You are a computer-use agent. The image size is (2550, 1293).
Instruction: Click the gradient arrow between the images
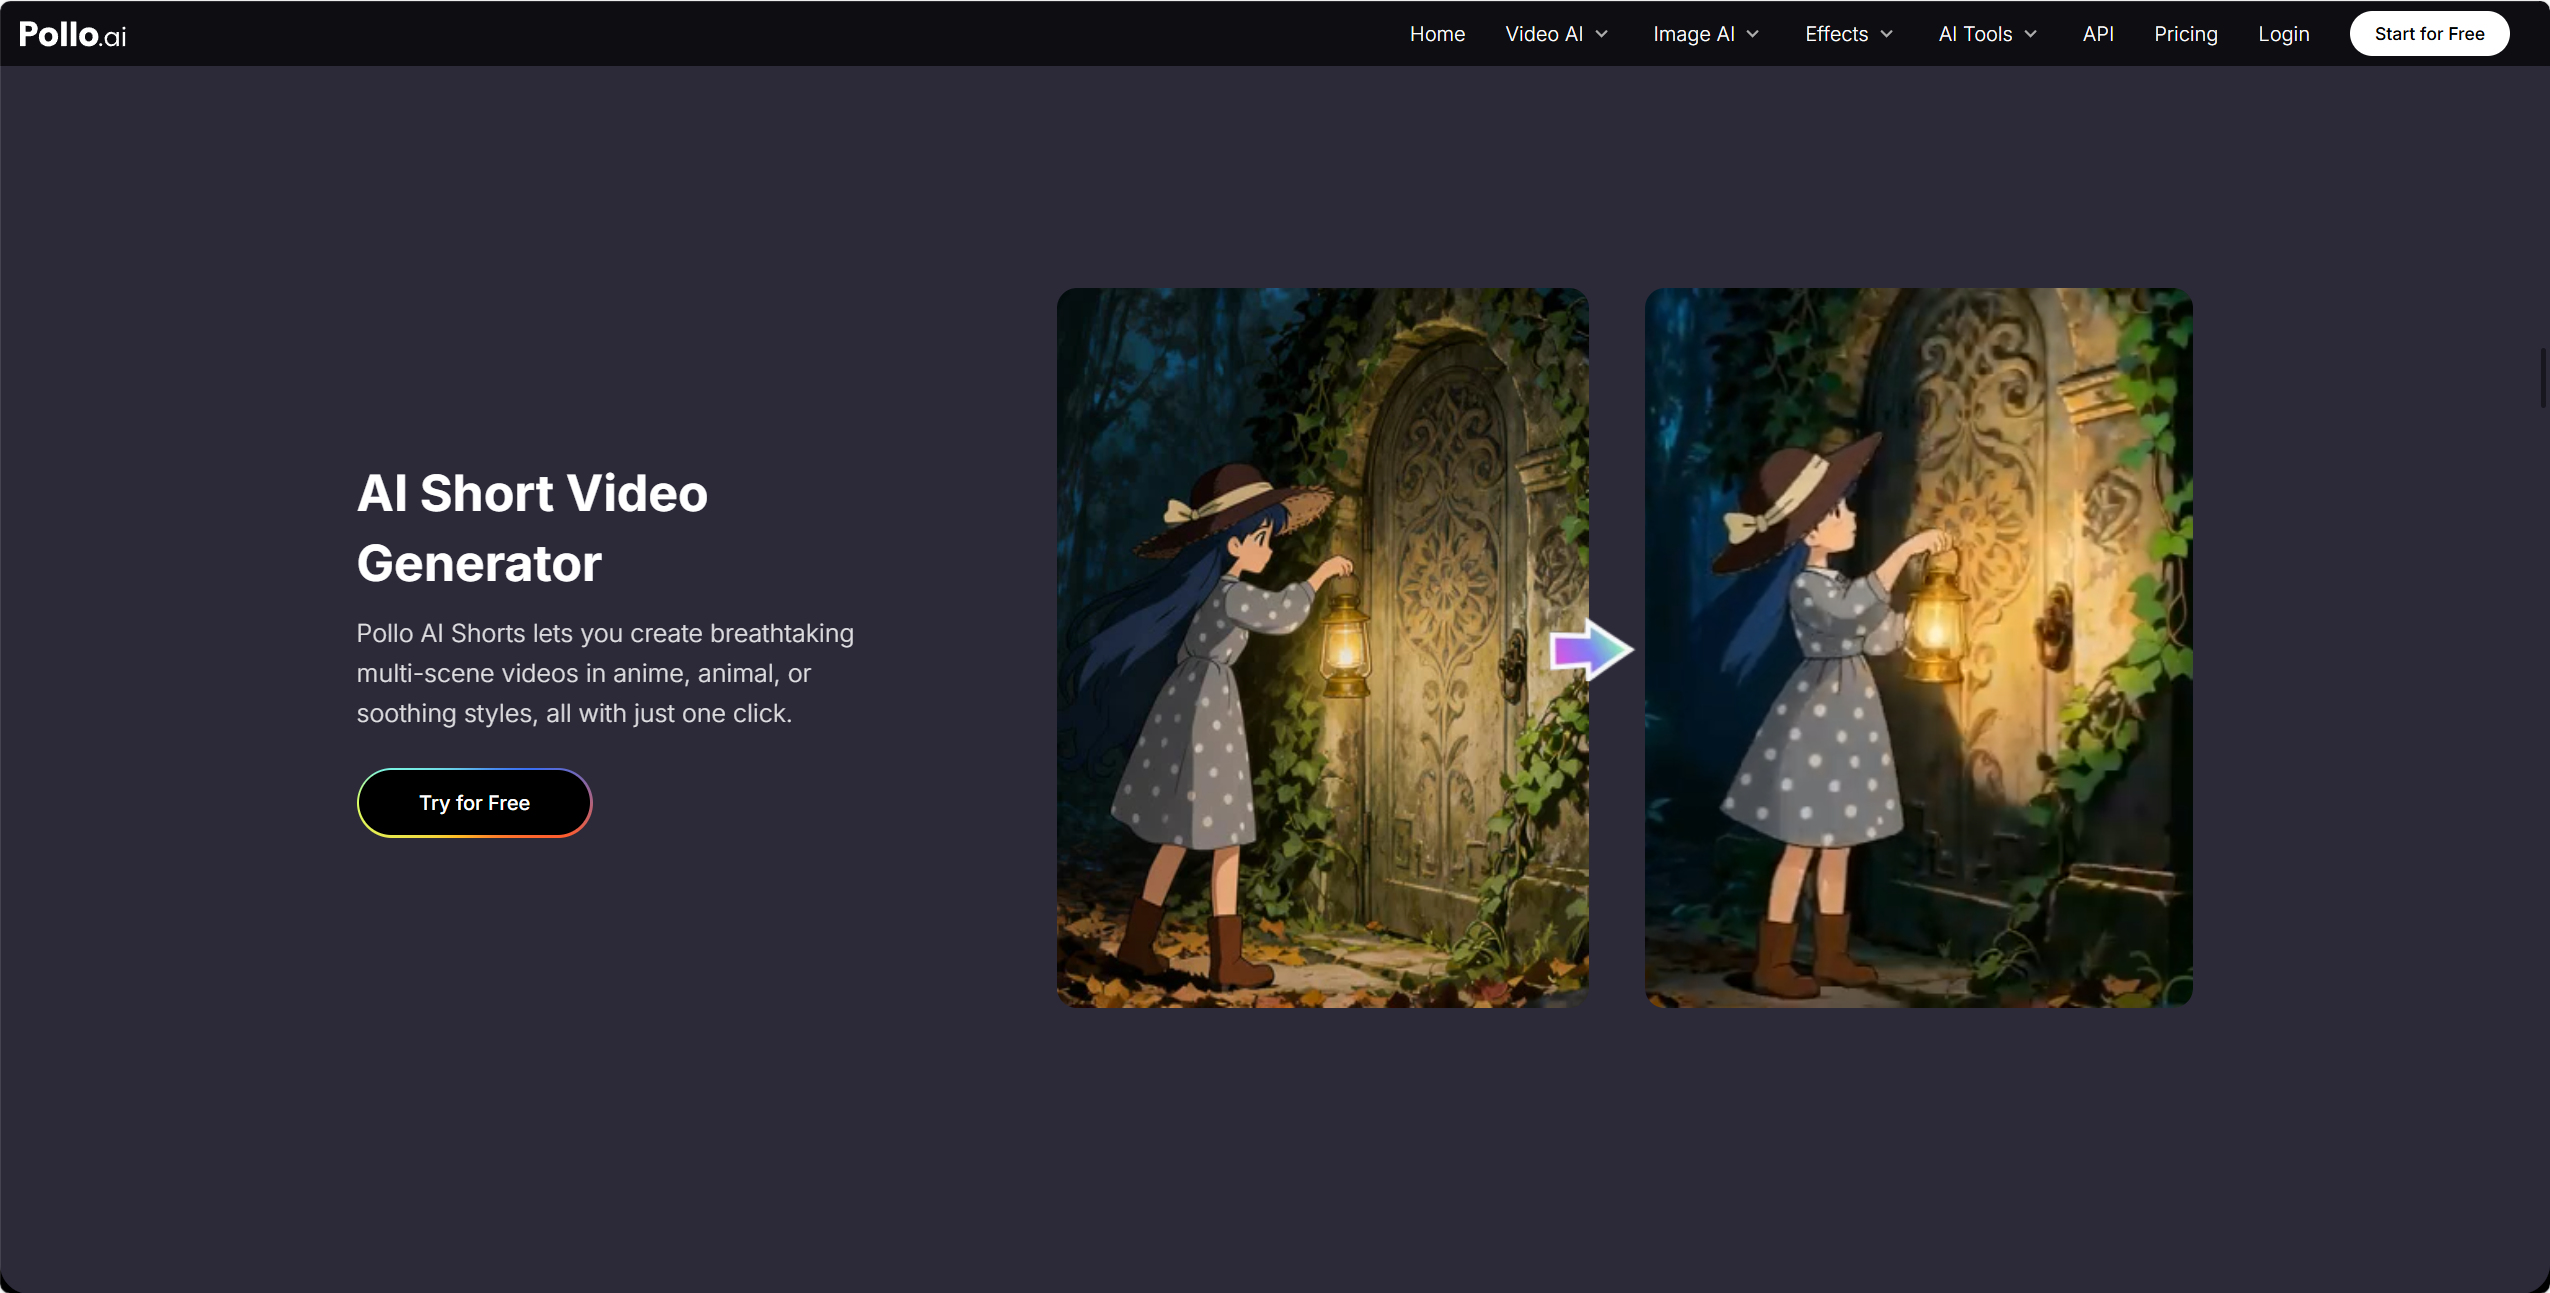click(x=1591, y=650)
